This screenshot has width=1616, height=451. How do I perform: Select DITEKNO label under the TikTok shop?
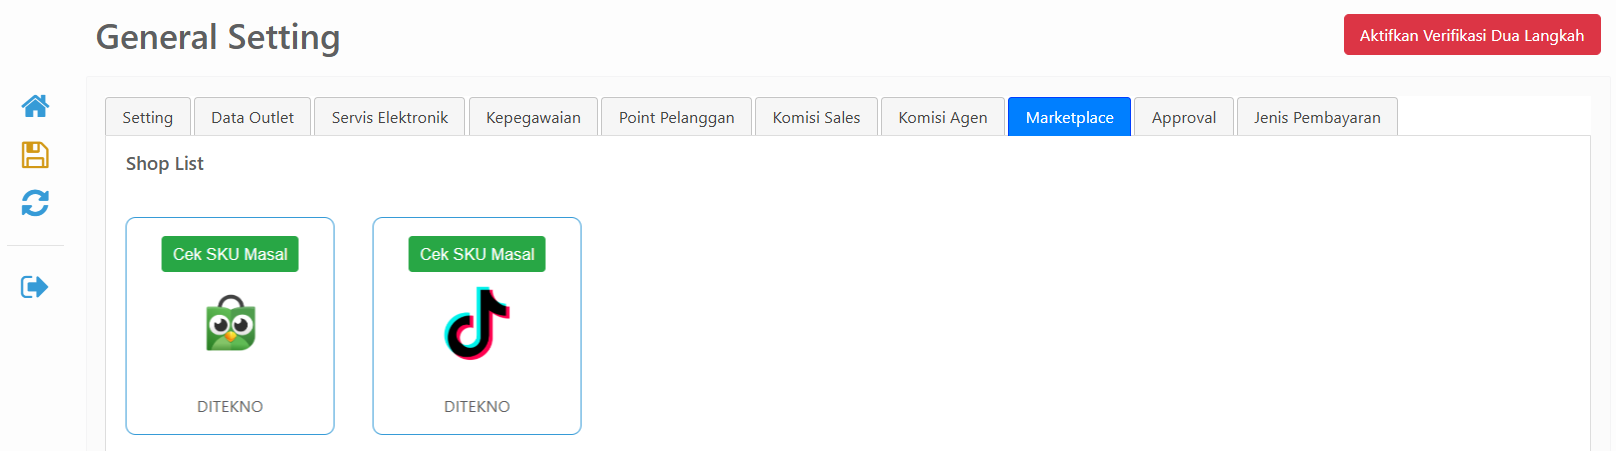click(477, 406)
